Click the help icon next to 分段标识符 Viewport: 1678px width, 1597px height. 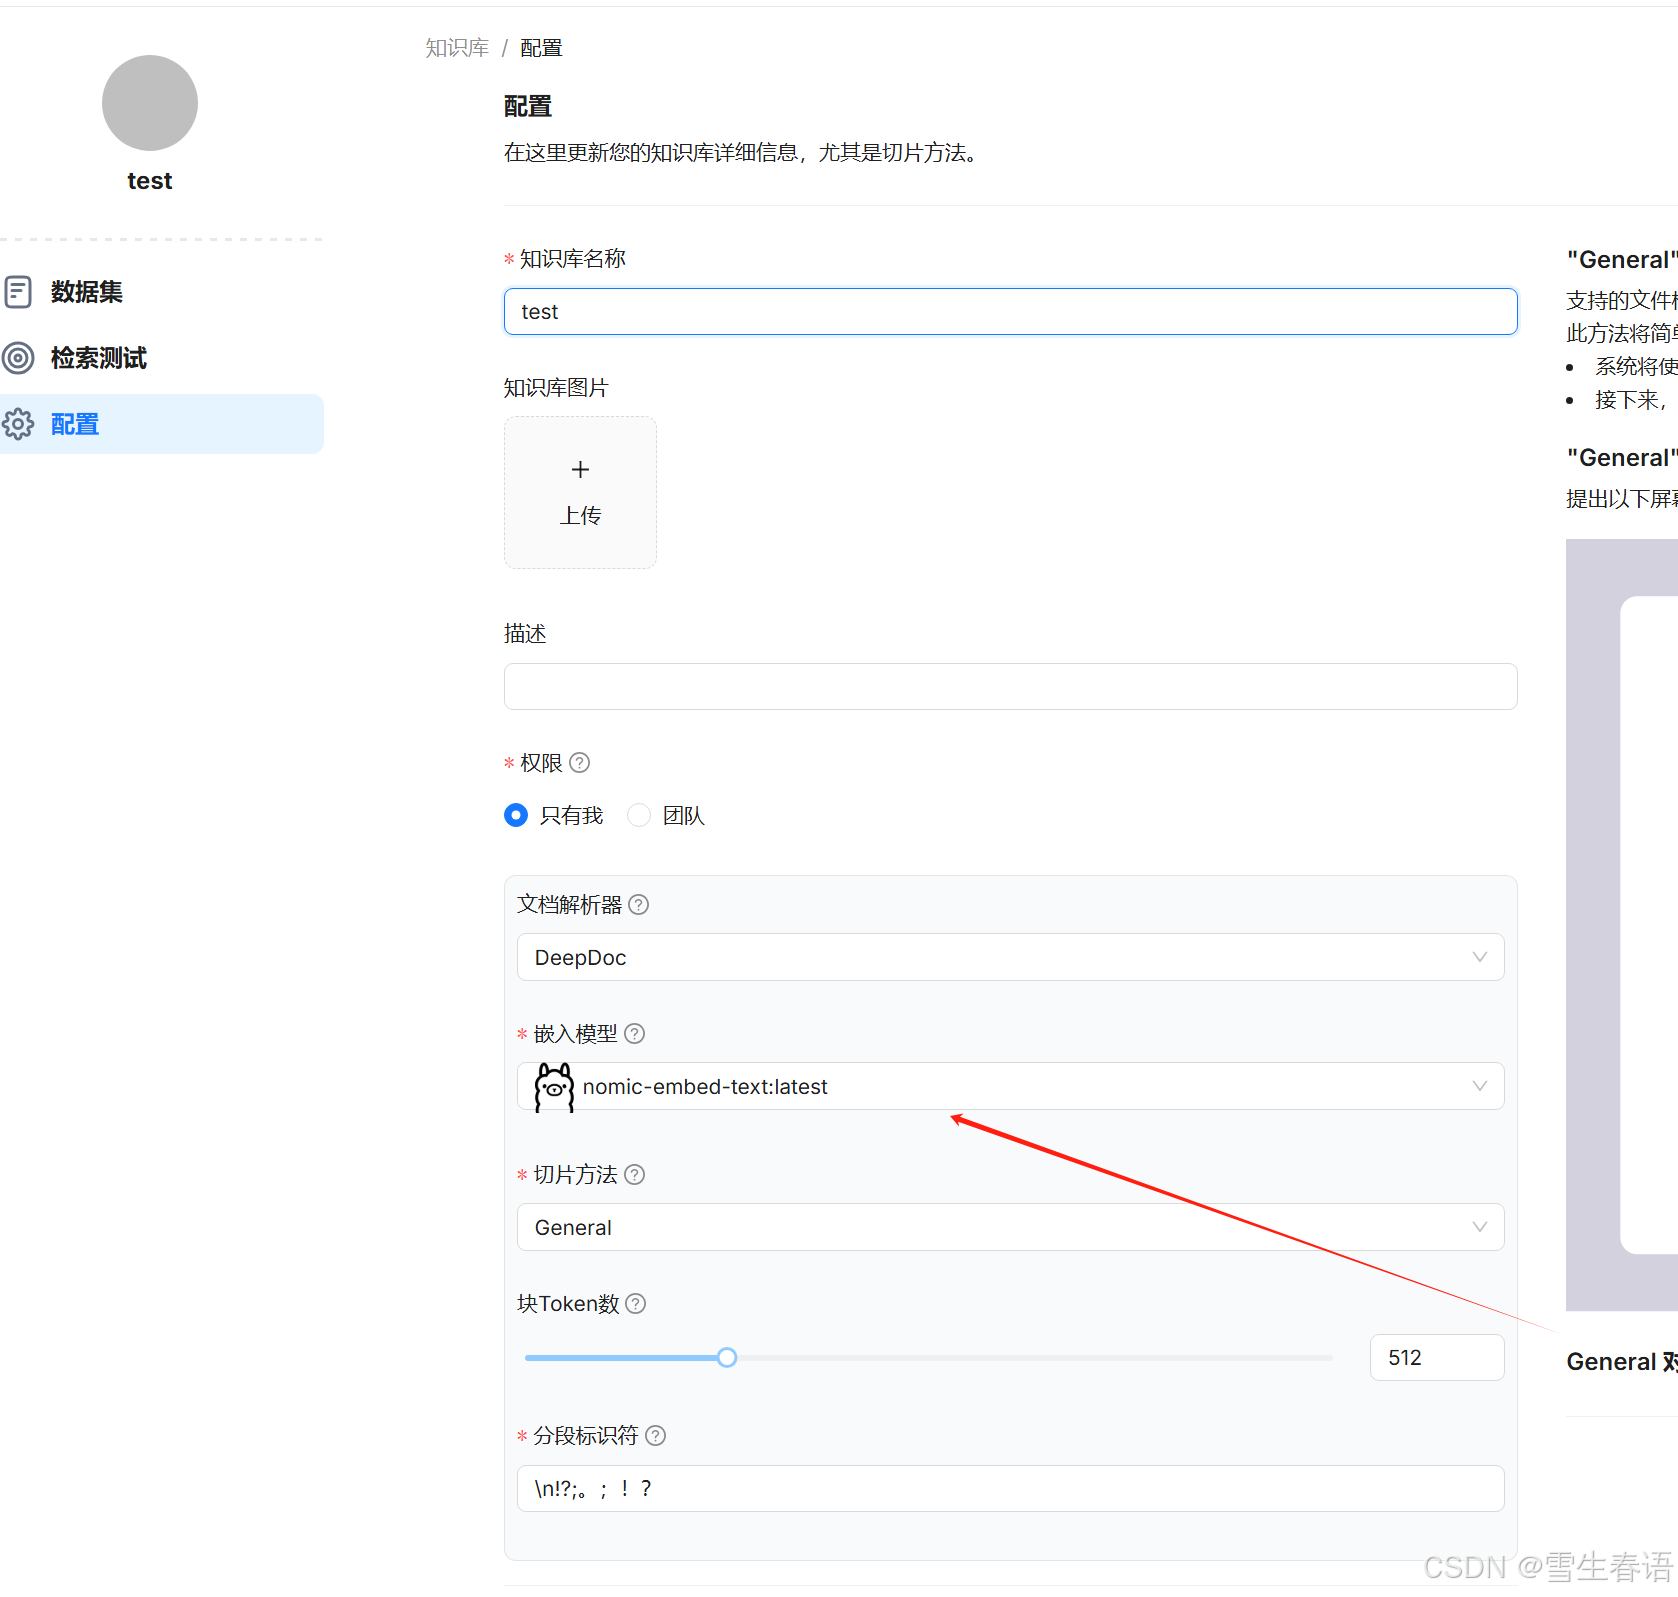tap(655, 1435)
